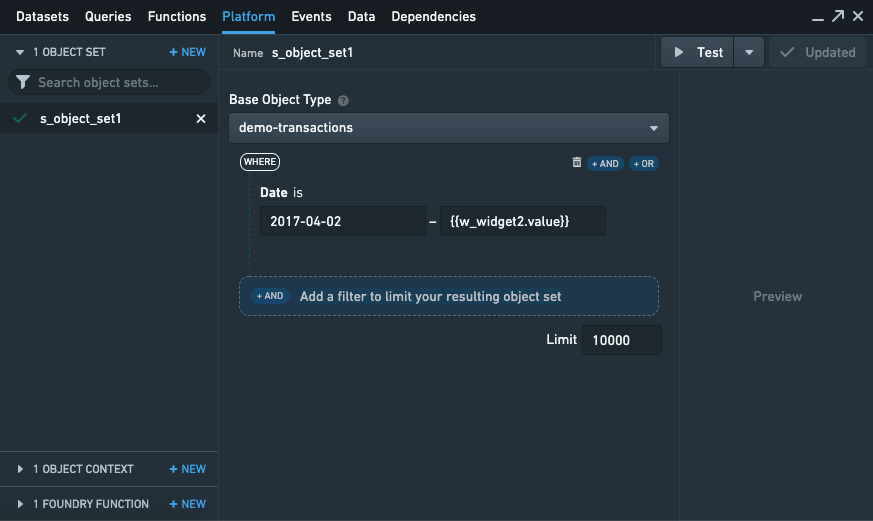Open the Datasets tab

(x=42, y=17)
